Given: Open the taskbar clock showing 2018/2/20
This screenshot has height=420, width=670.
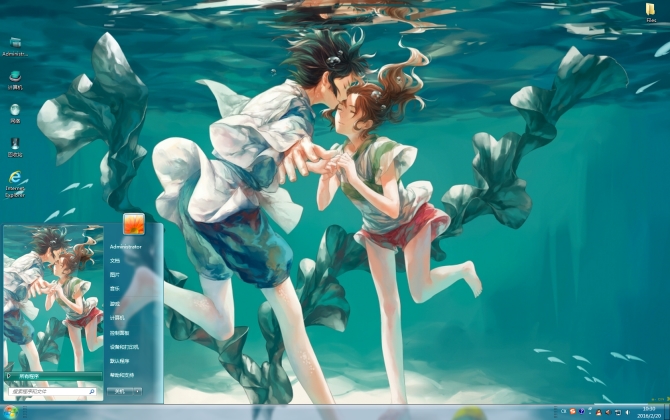Looking at the screenshot, I should 649,412.
